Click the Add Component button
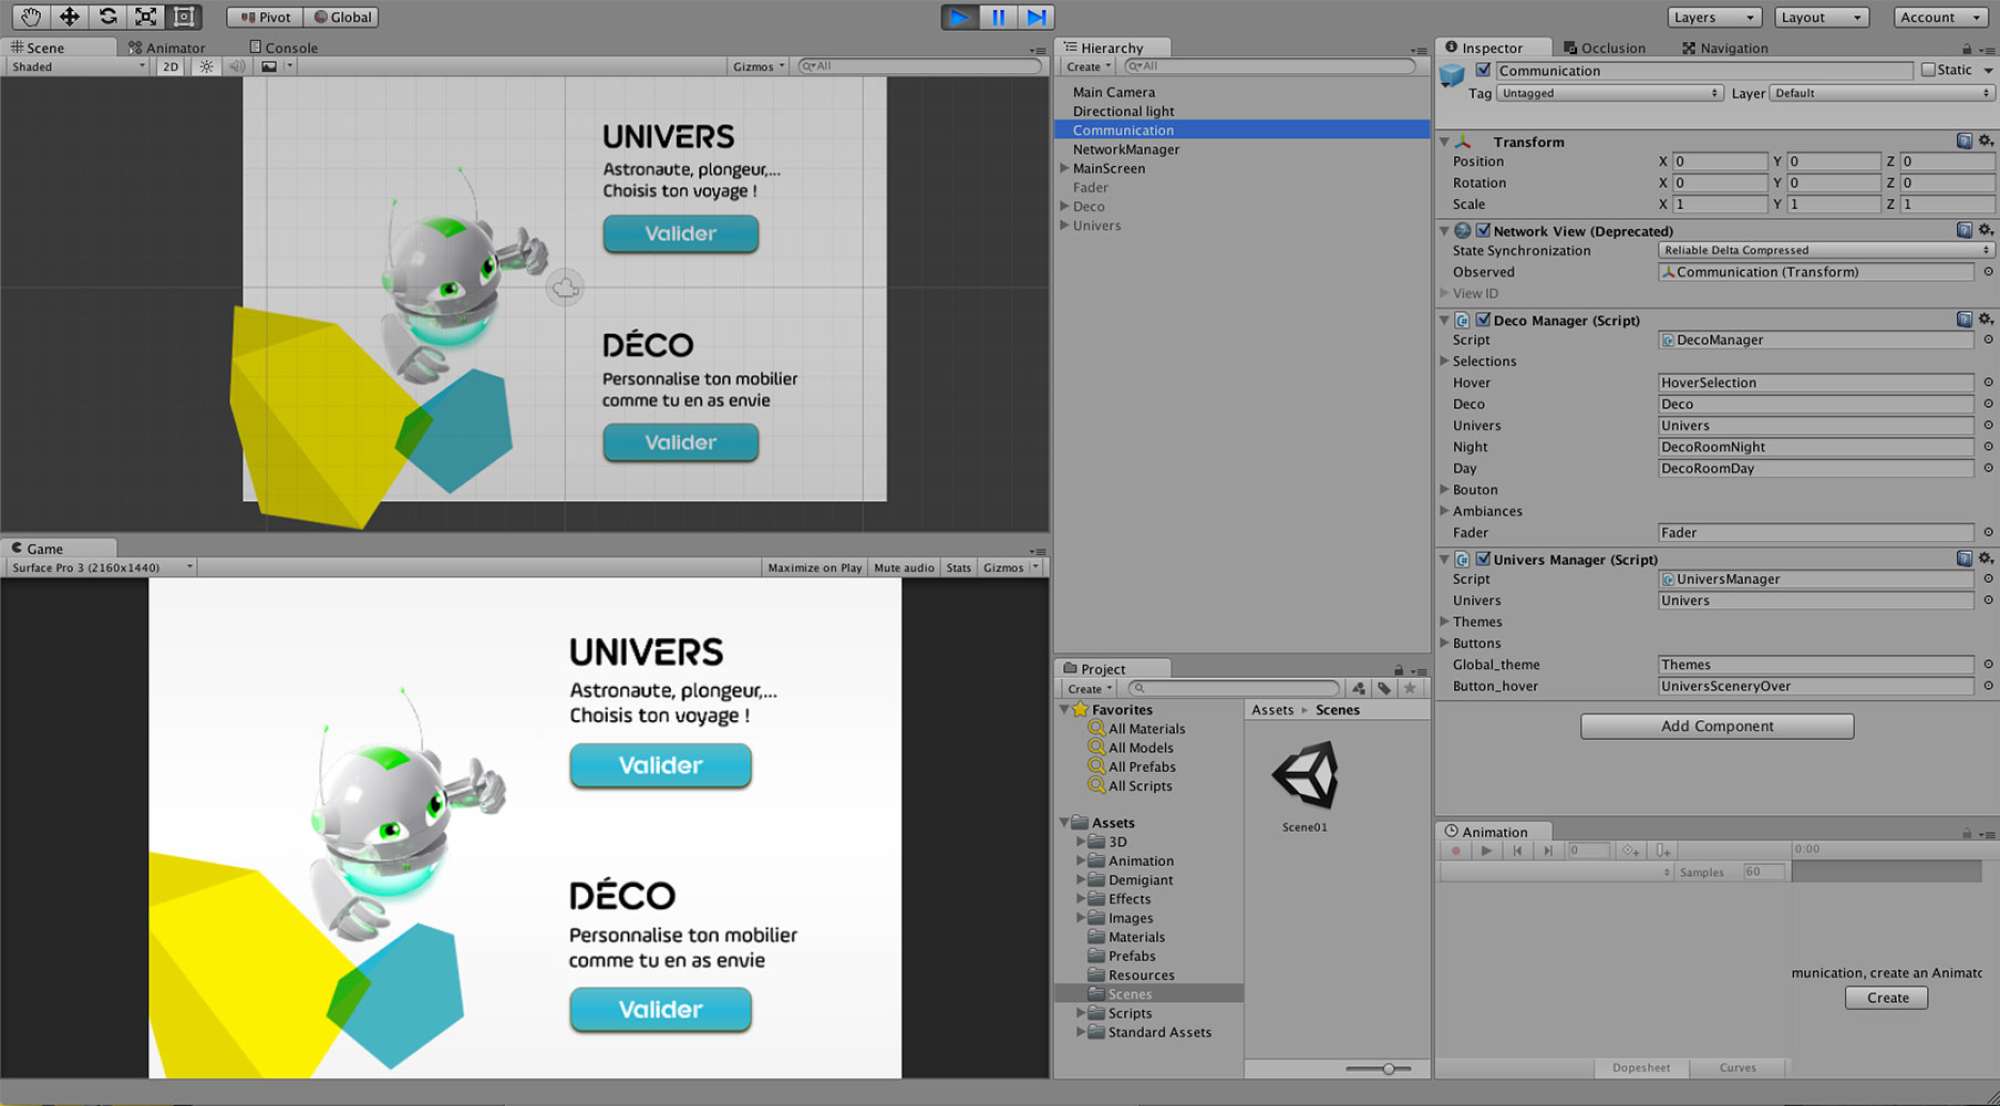The height and width of the screenshot is (1106, 2000). (x=1717, y=726)
